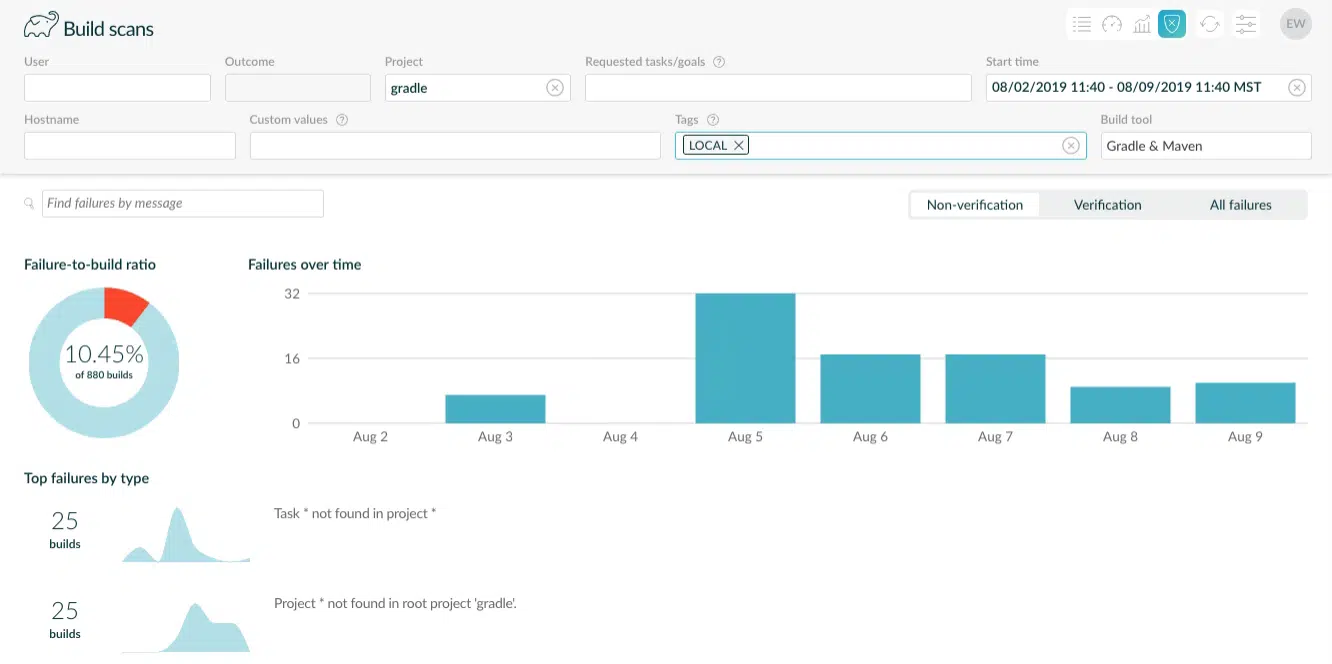Open the build scans list view icon

click(x=1081, y=25)
